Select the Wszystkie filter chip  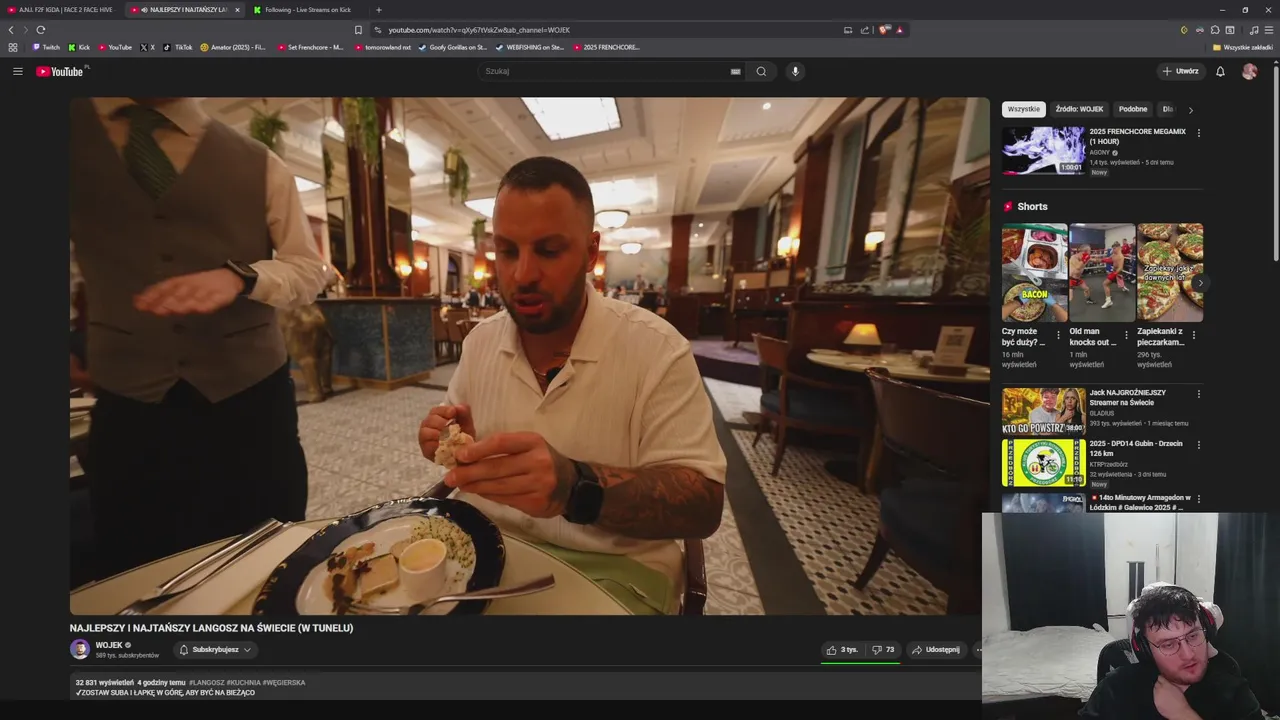(x=1023, y=109)
